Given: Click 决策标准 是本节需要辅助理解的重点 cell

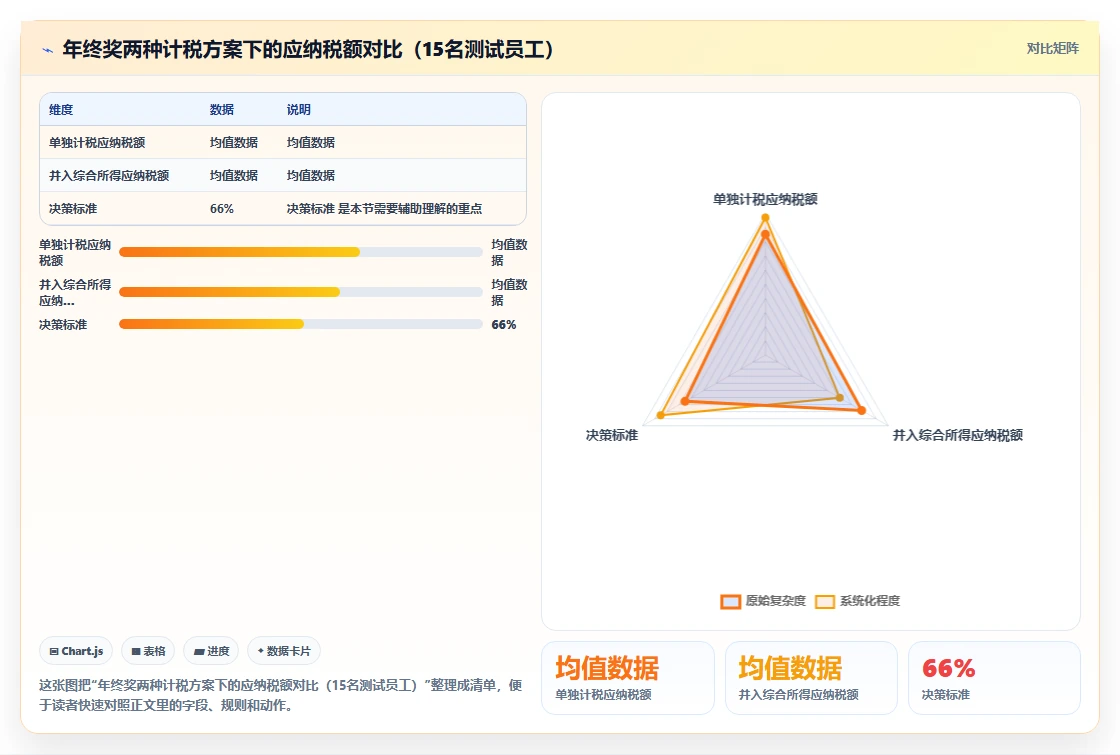Looking at the screenshot, I should 384,209.
